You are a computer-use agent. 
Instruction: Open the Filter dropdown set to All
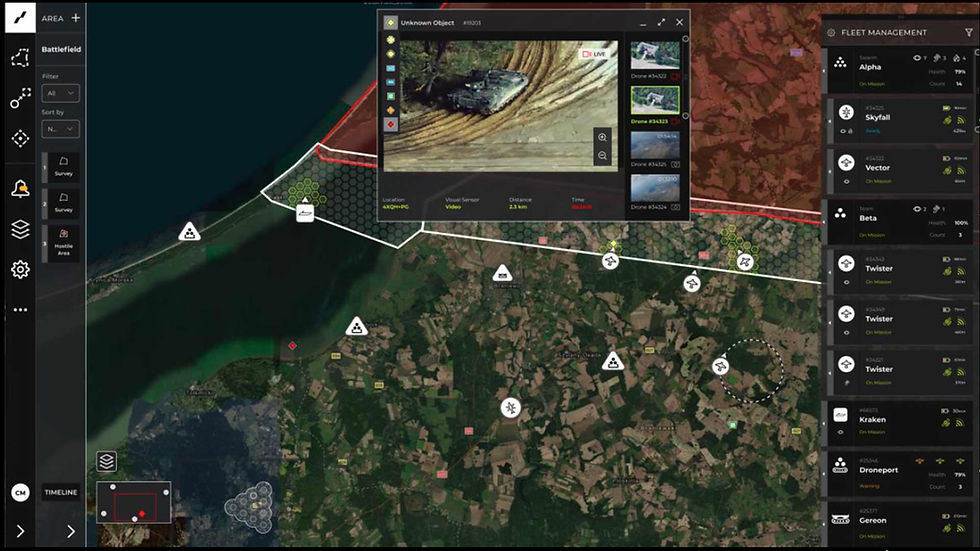point(60,93)
